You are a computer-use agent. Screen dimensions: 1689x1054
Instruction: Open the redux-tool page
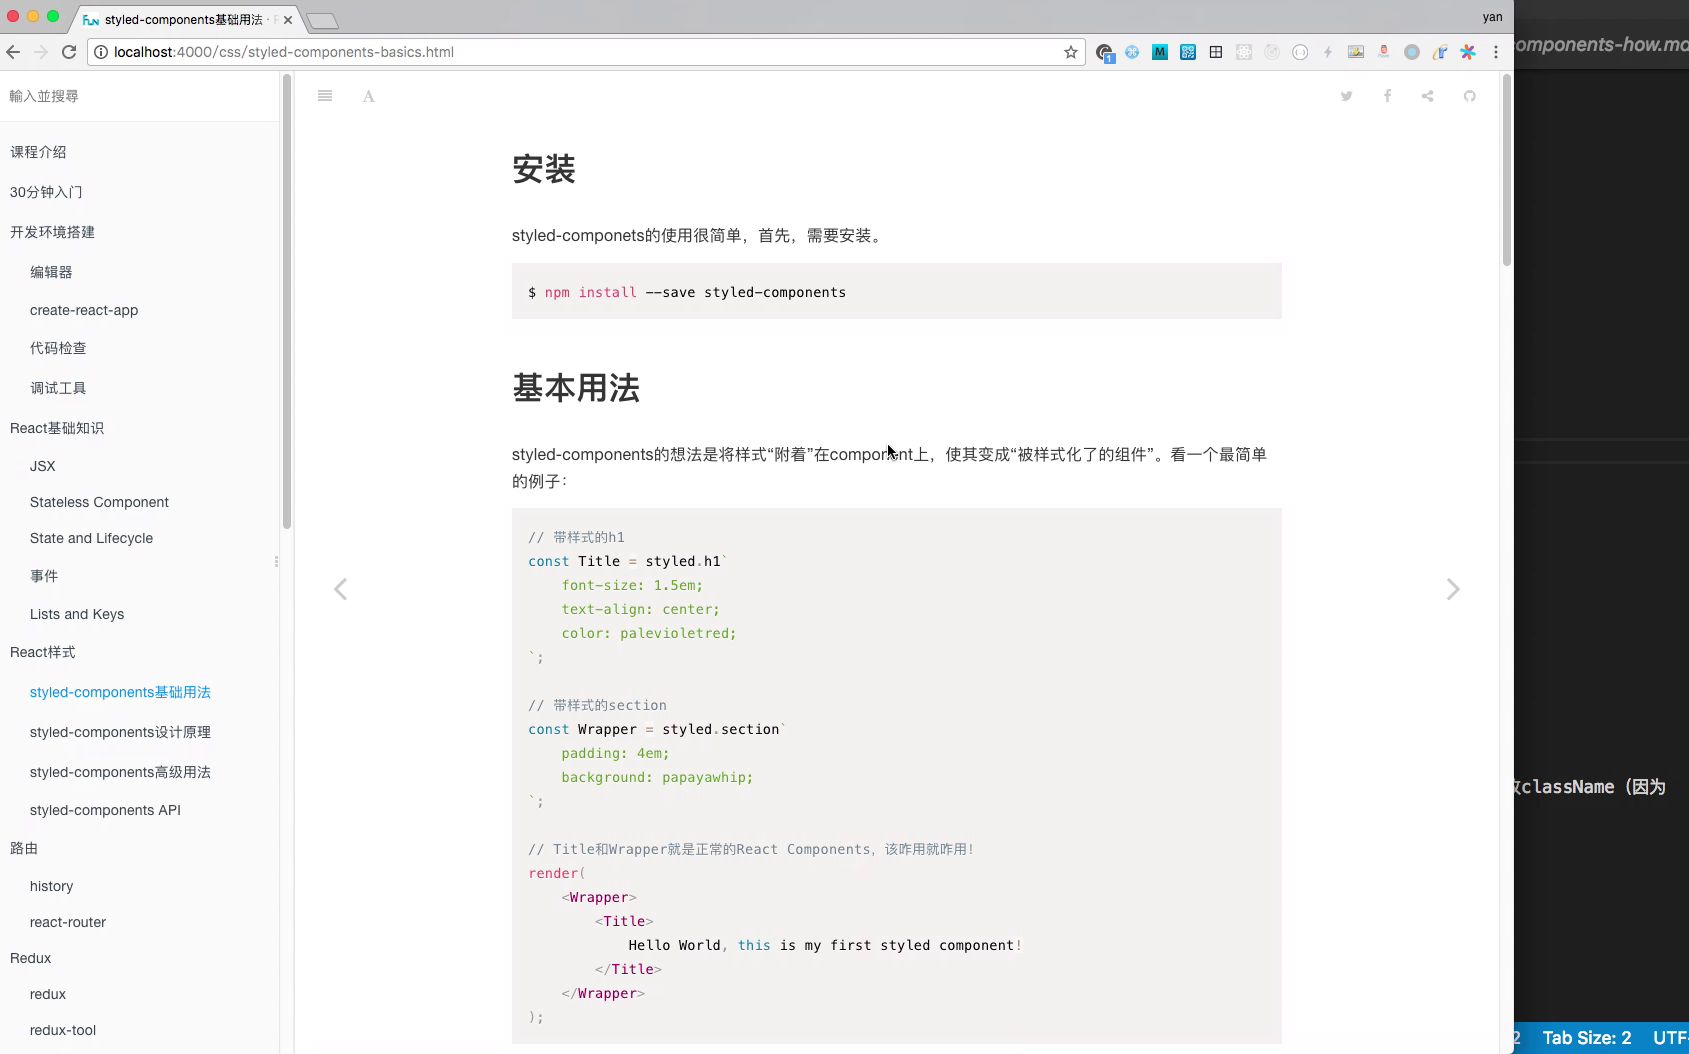(63, 1030)
